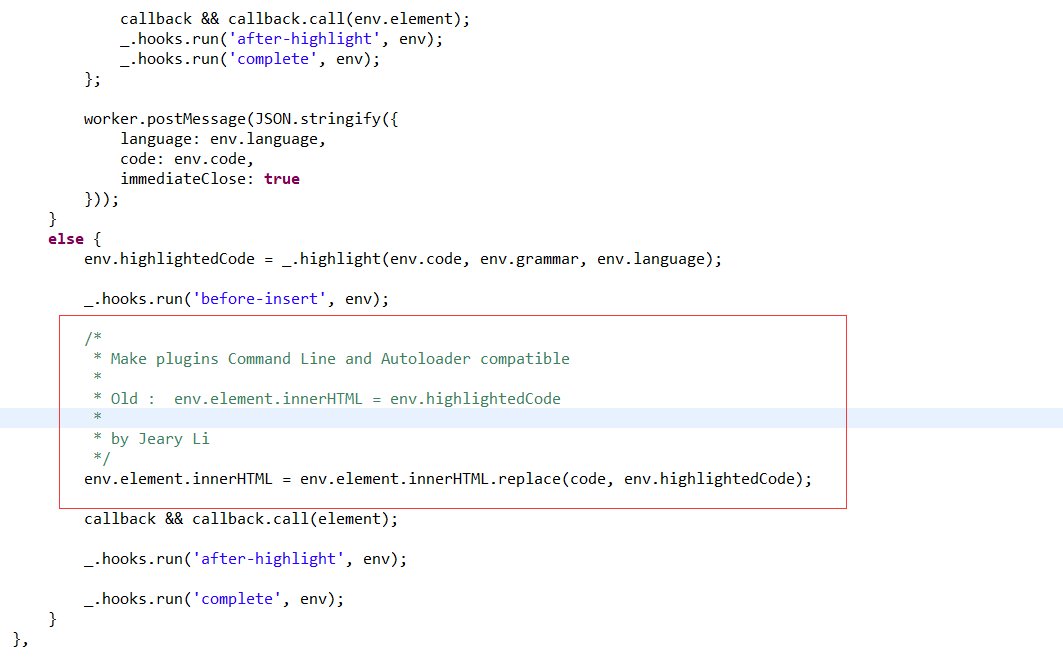Click the line "worker.postMessage(JSON.stringify({"
Viewport: 1063px width, 667px height.
point(241,119)
